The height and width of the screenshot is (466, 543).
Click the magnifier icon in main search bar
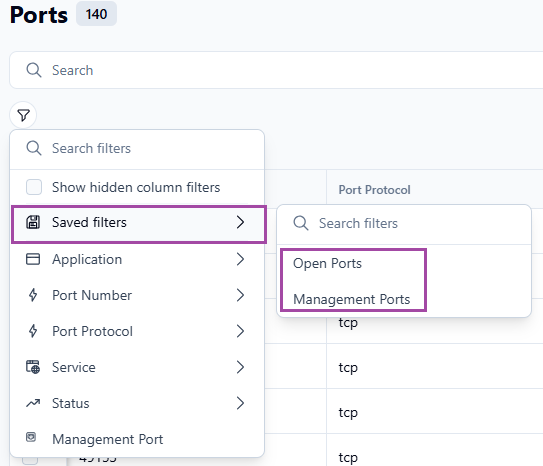34,70
